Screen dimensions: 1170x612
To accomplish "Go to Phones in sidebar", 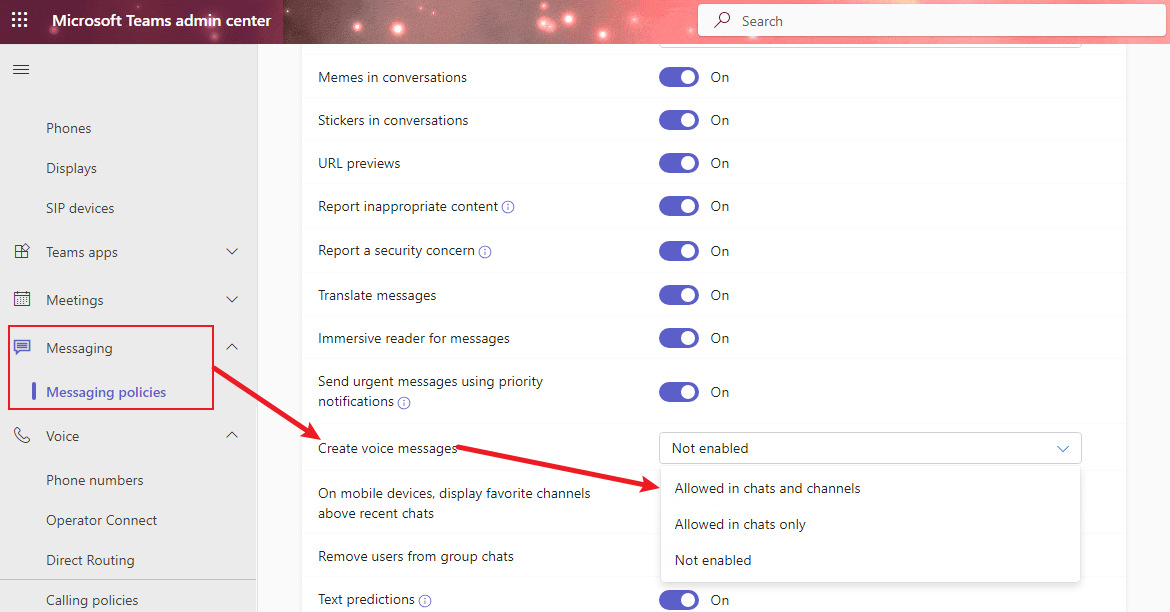I will pyautogui.click(x=69, y=128).
